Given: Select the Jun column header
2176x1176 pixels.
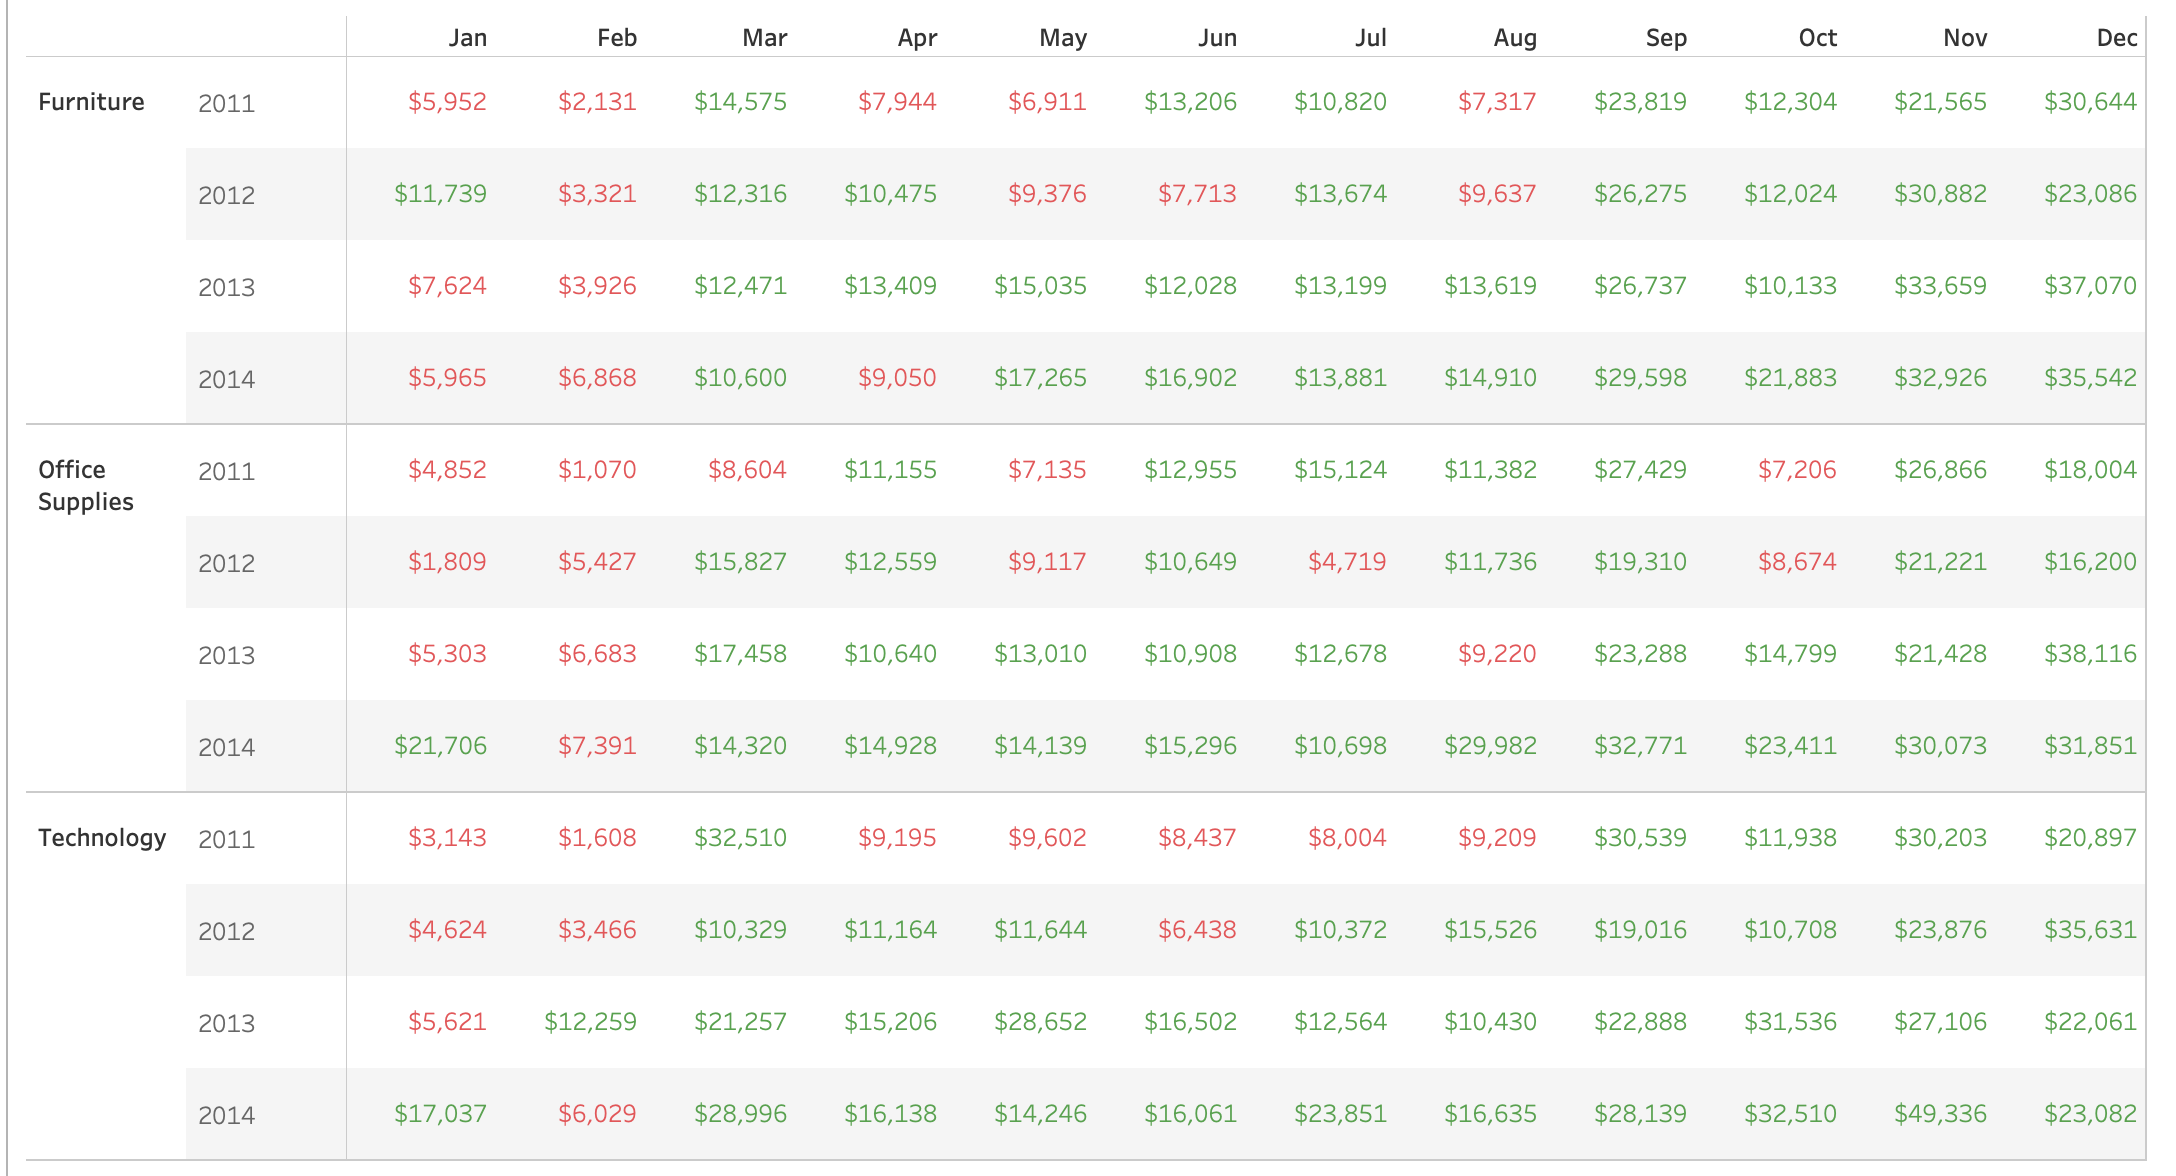Looking at the screenshot, I should point(1217,38).
